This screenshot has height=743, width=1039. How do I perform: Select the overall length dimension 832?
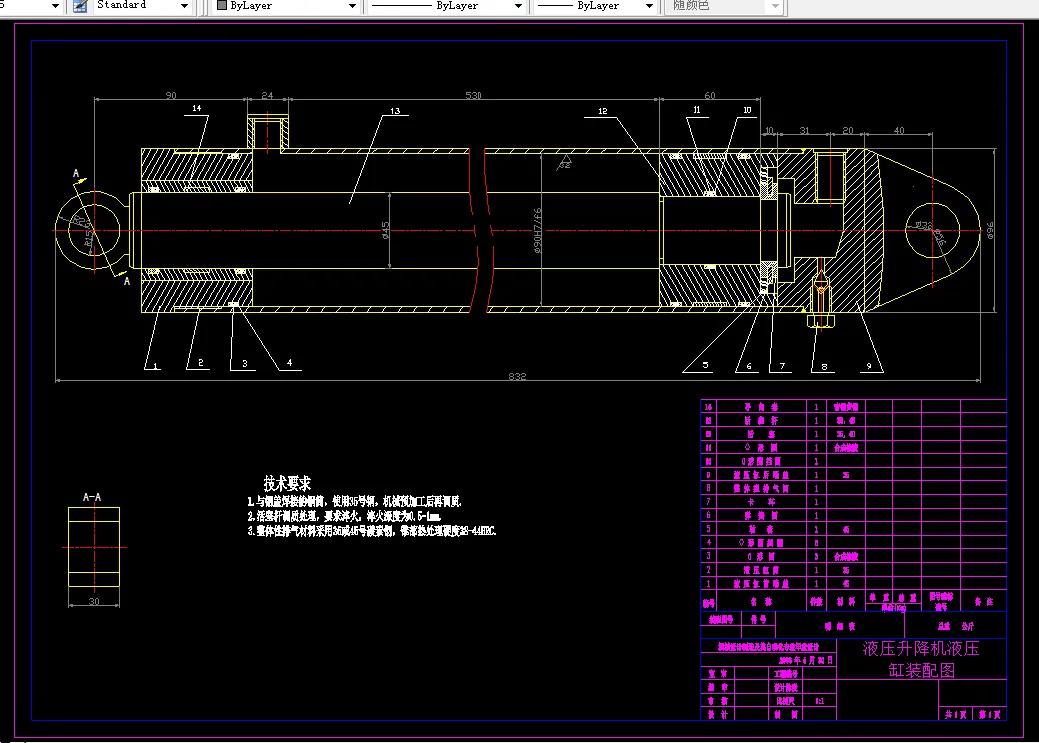tap(518, 376)
